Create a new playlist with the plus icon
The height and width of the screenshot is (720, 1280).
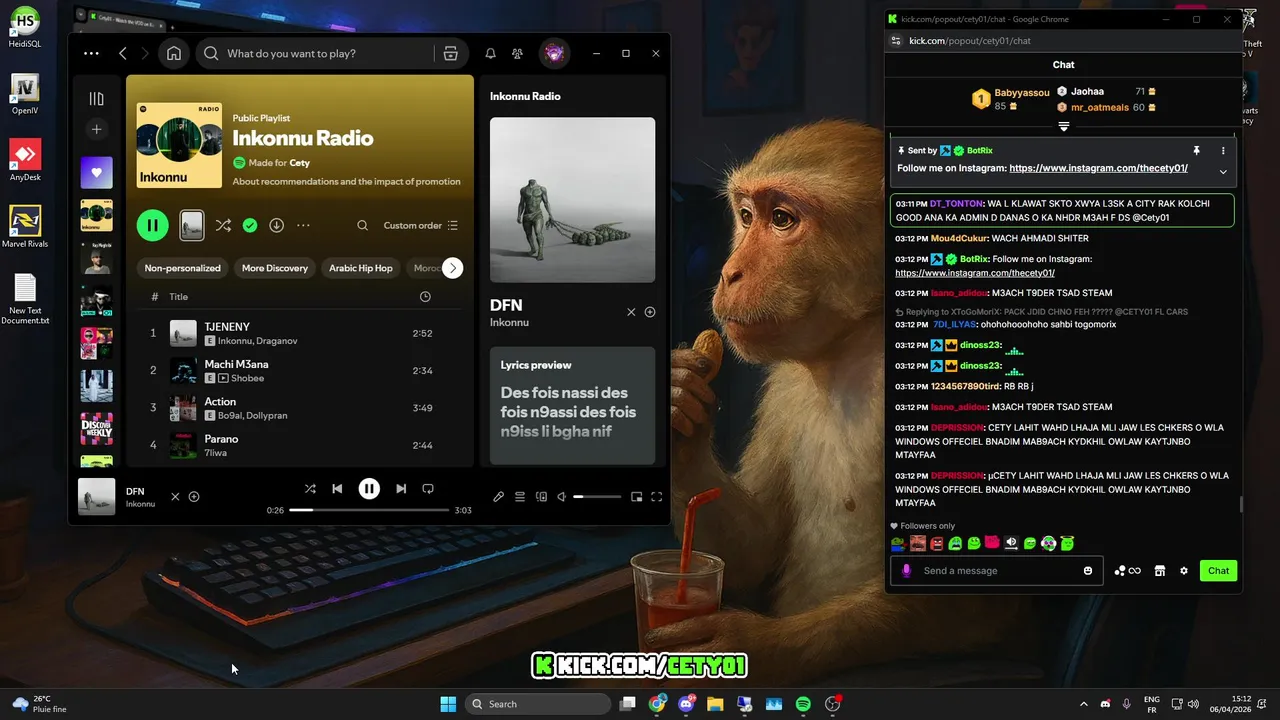[x=96, y=129]
